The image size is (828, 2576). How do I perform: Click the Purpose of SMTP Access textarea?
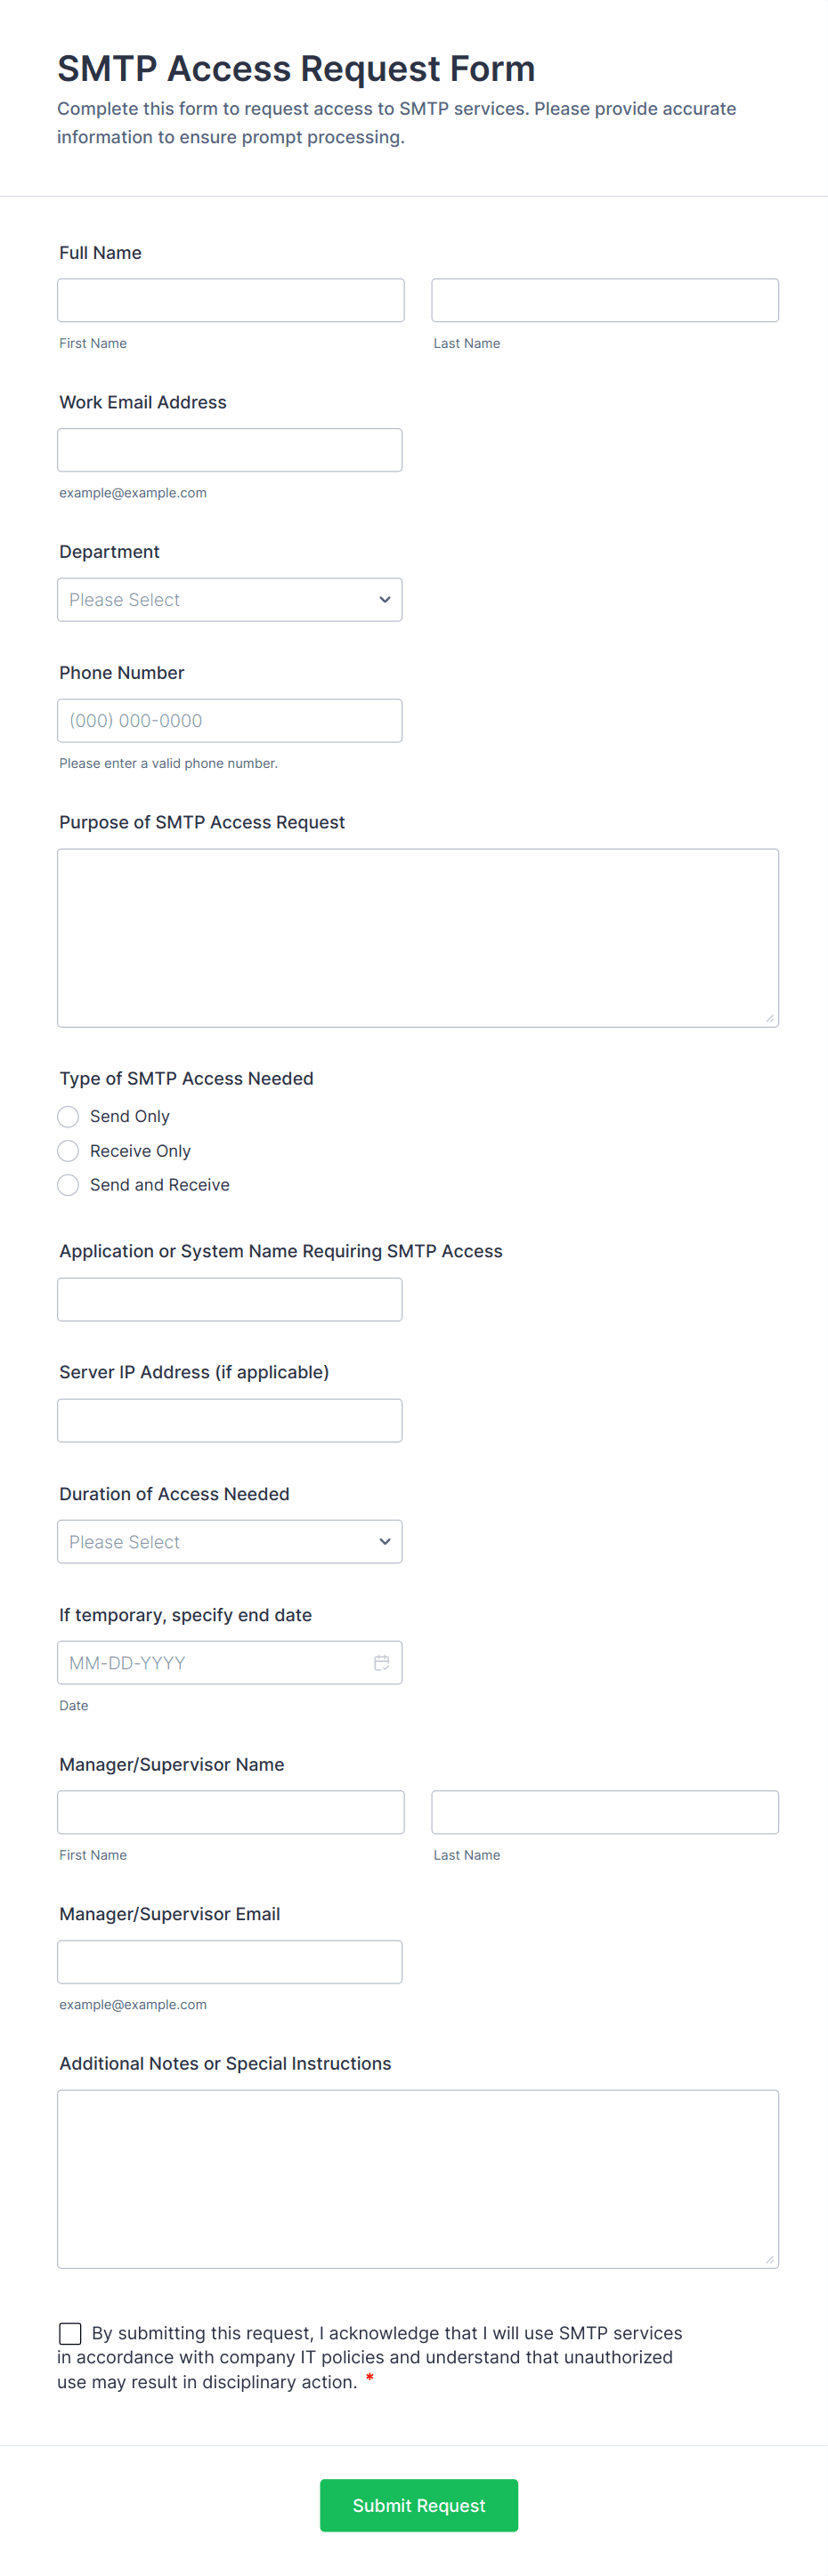[417, 938]
